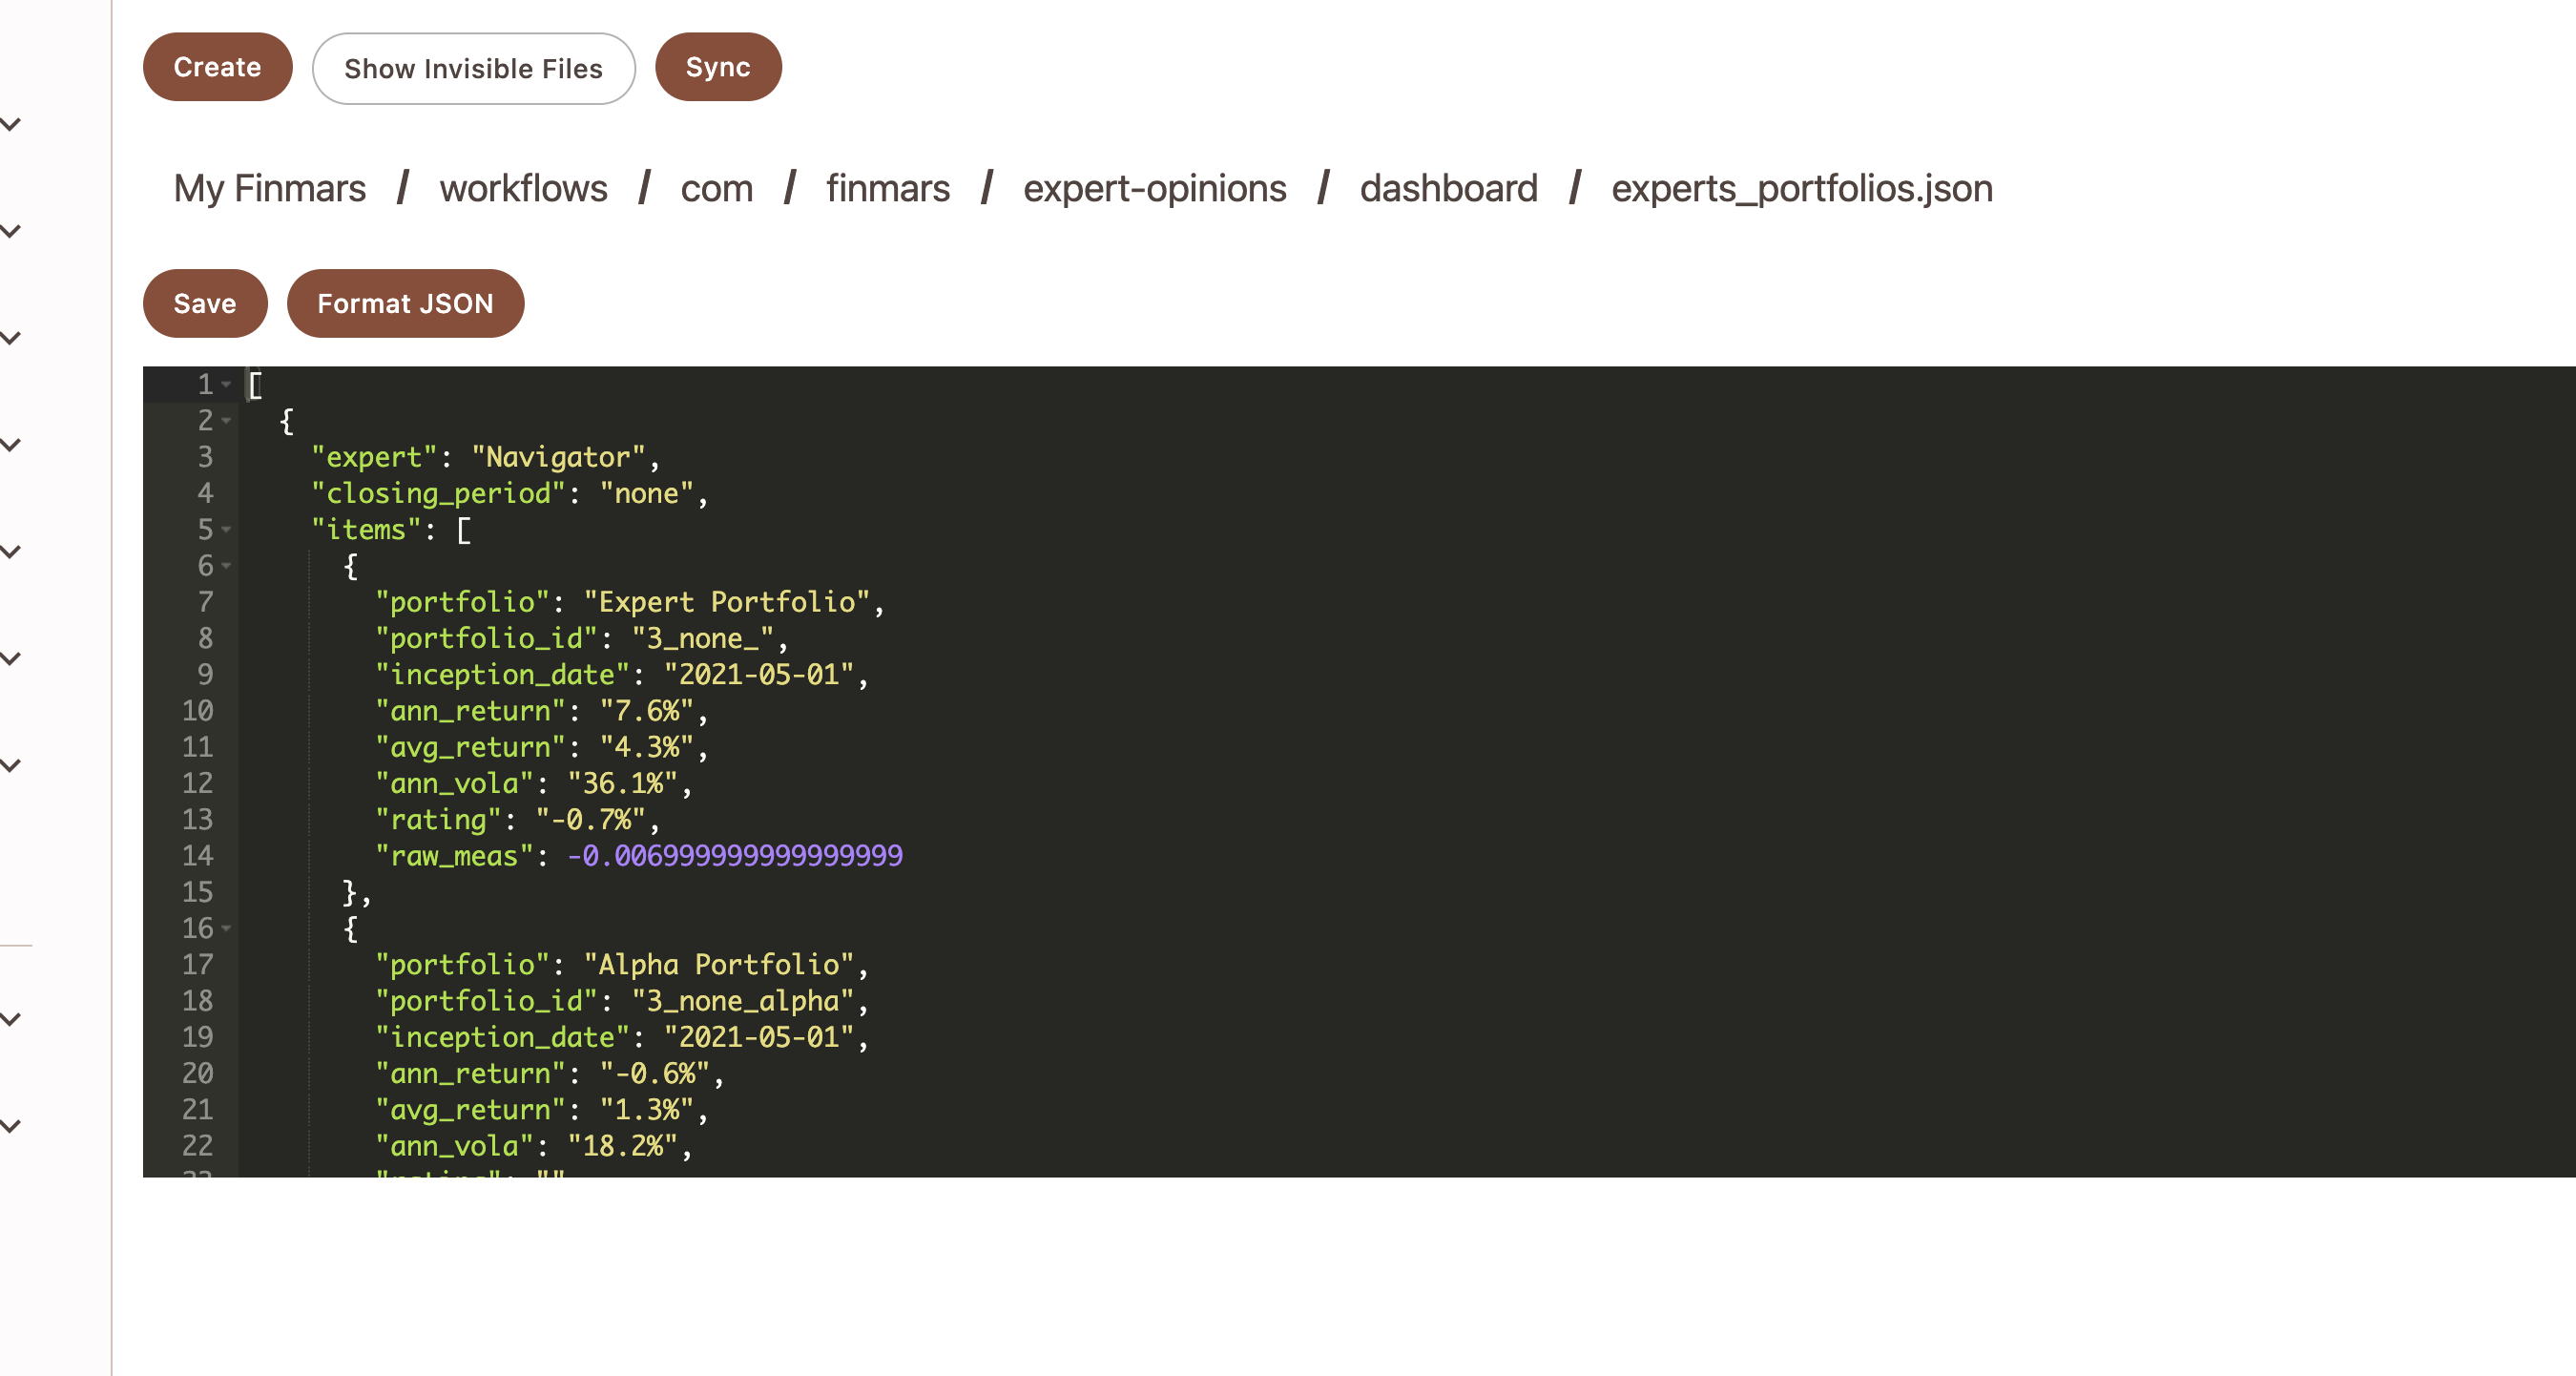
Task: Expand the bottommost left sidebar chevron
Action: (11, 1125)
